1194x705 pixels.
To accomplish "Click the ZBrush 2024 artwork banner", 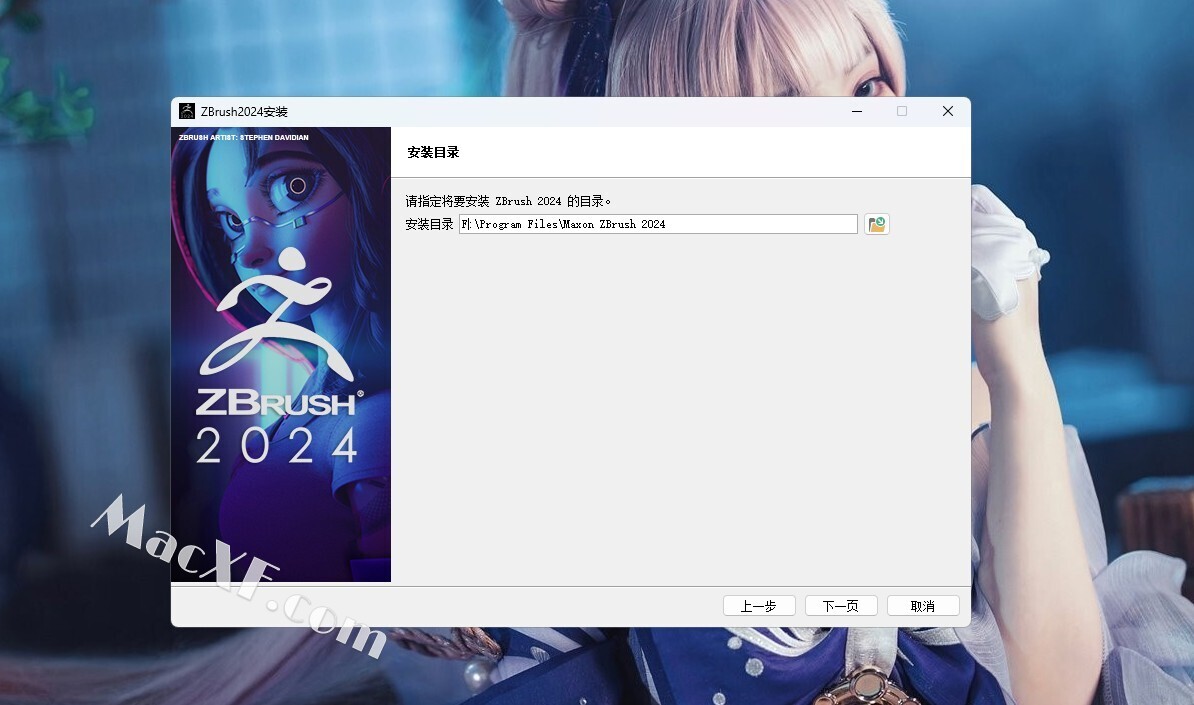I will click(281, 355).
